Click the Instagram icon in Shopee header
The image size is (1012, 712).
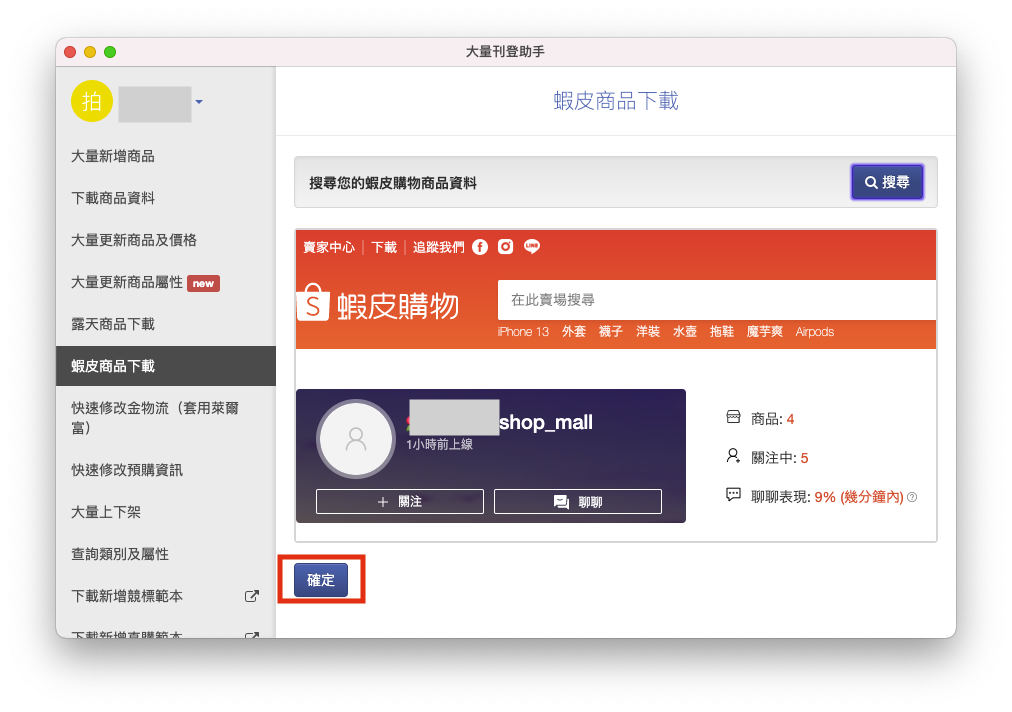(506, 247)
